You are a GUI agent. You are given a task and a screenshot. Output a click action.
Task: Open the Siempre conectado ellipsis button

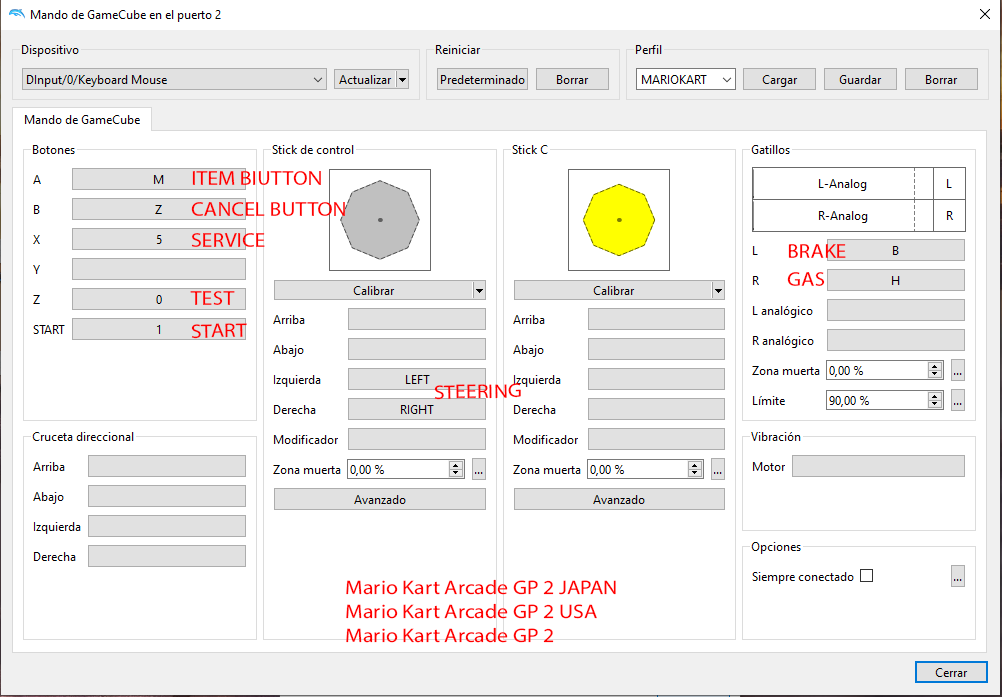pos(957,576)
